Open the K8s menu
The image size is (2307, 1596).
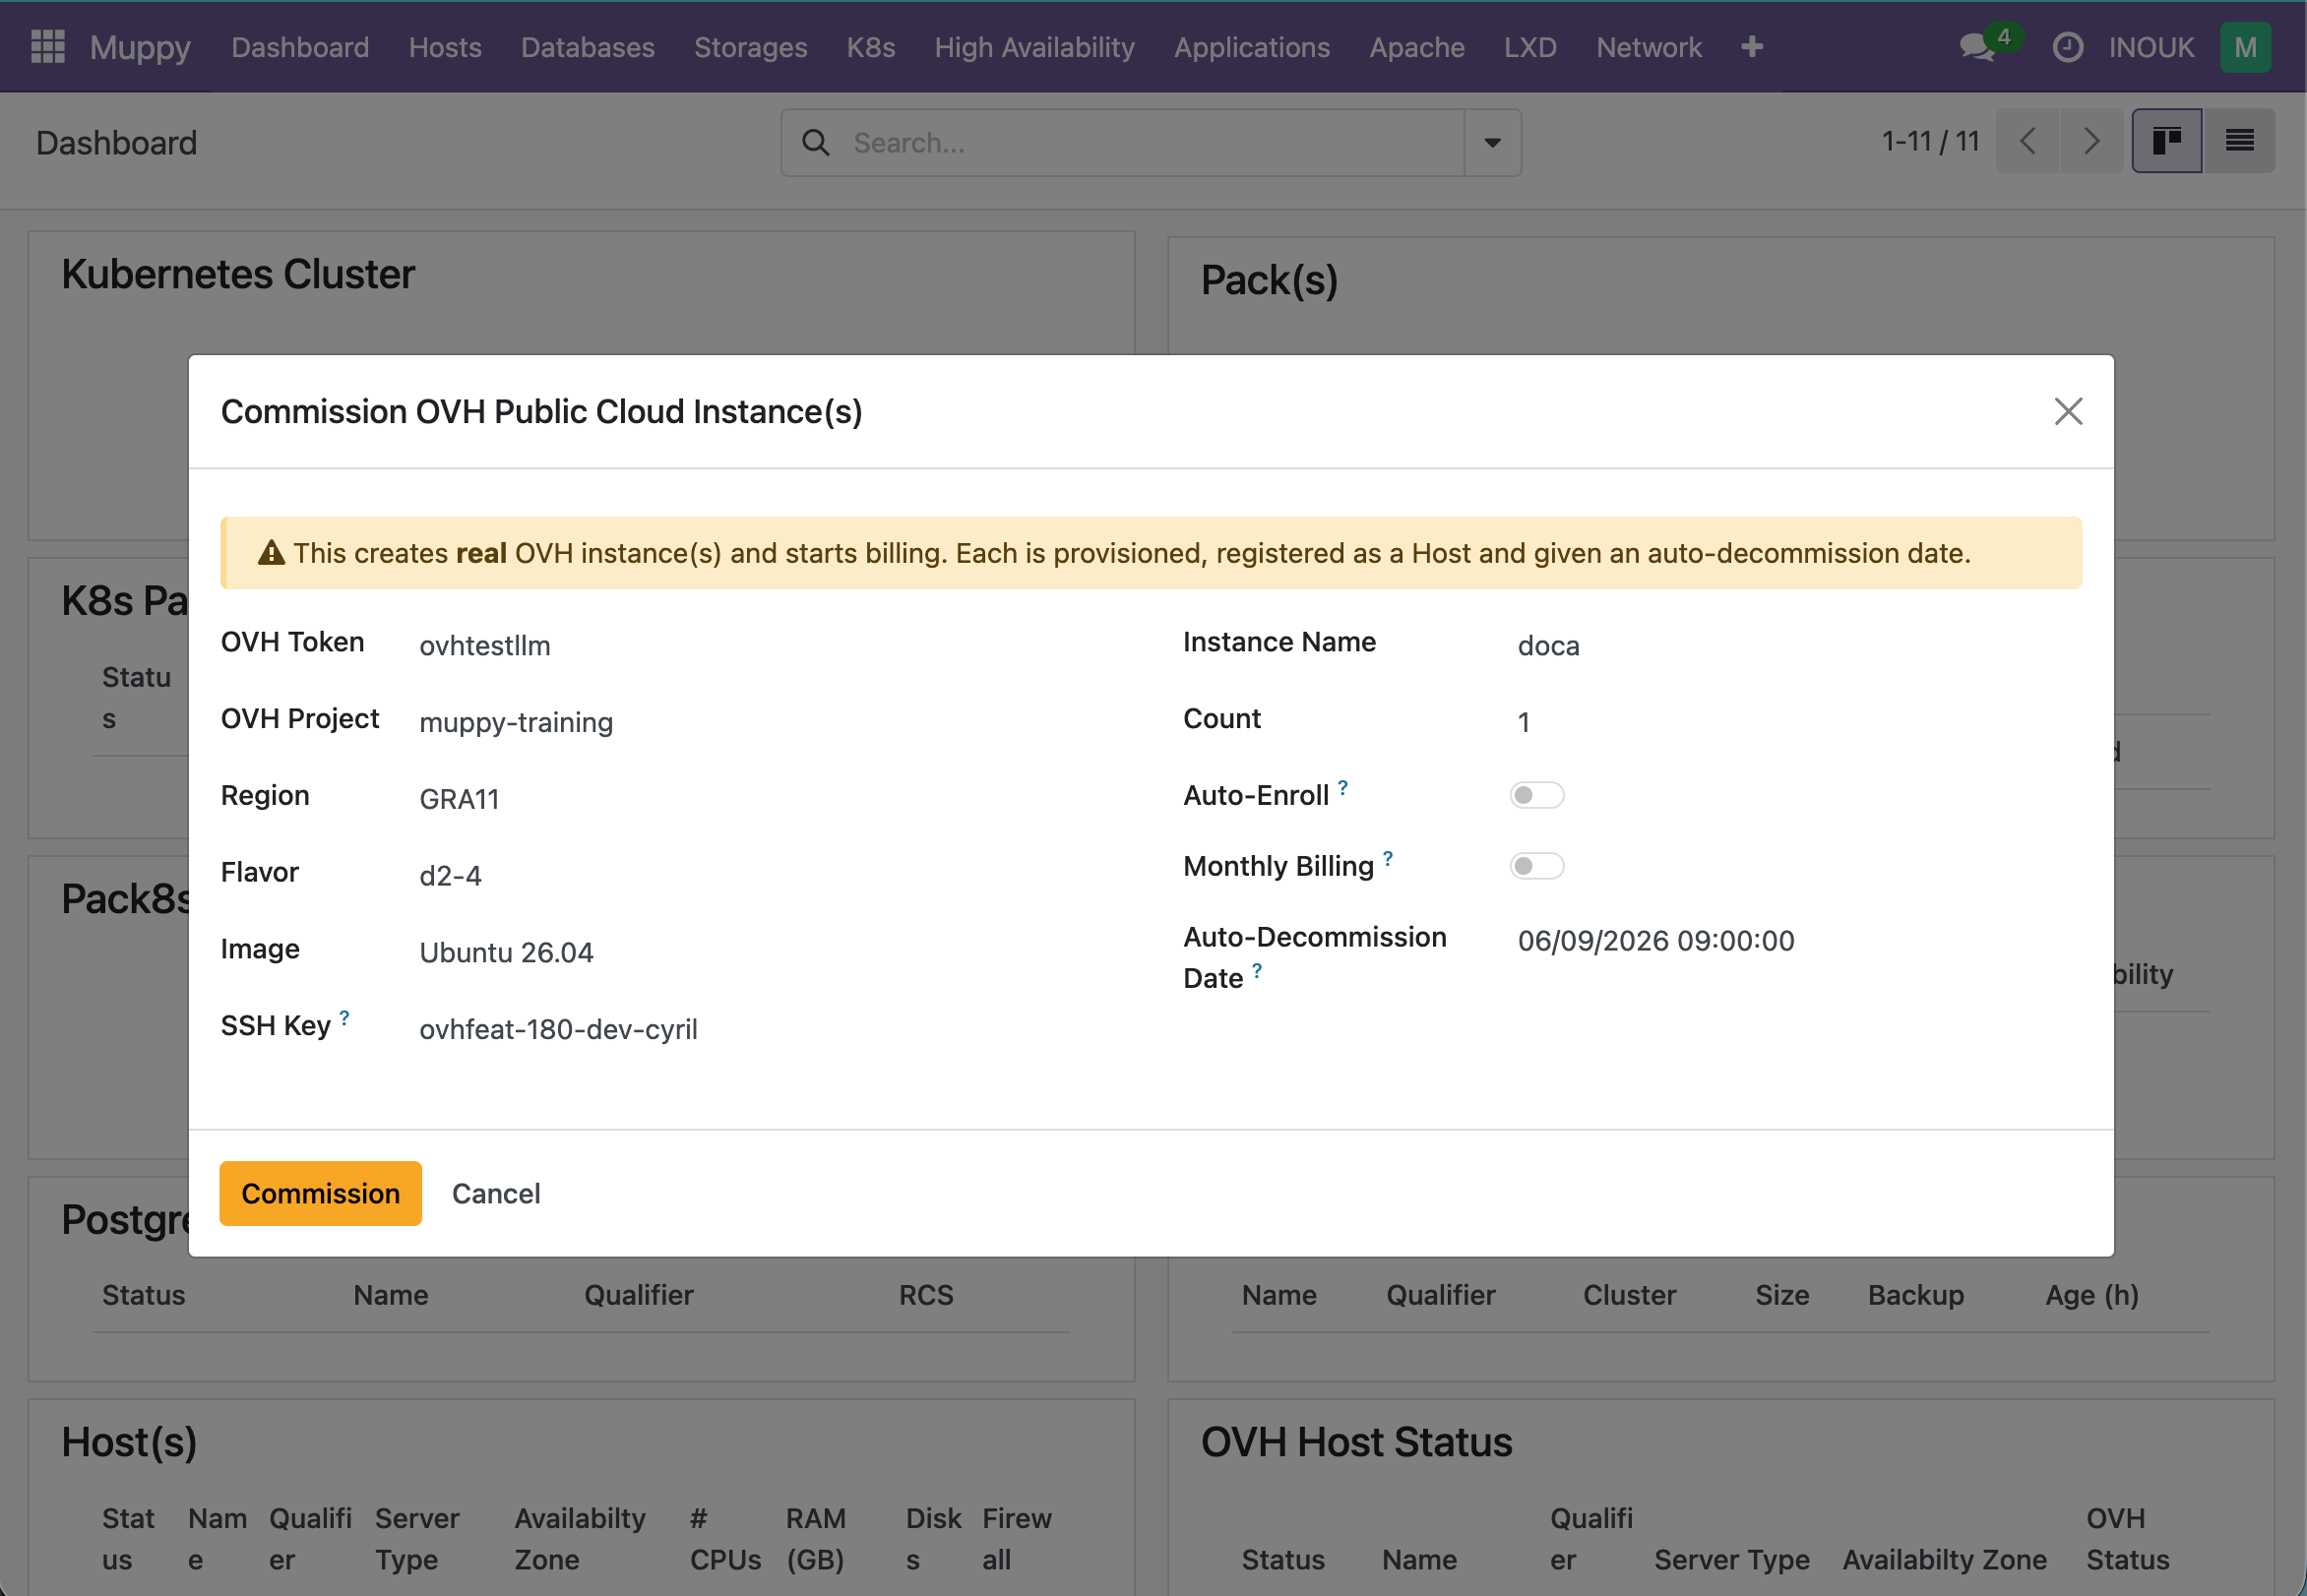click(871, 47)
